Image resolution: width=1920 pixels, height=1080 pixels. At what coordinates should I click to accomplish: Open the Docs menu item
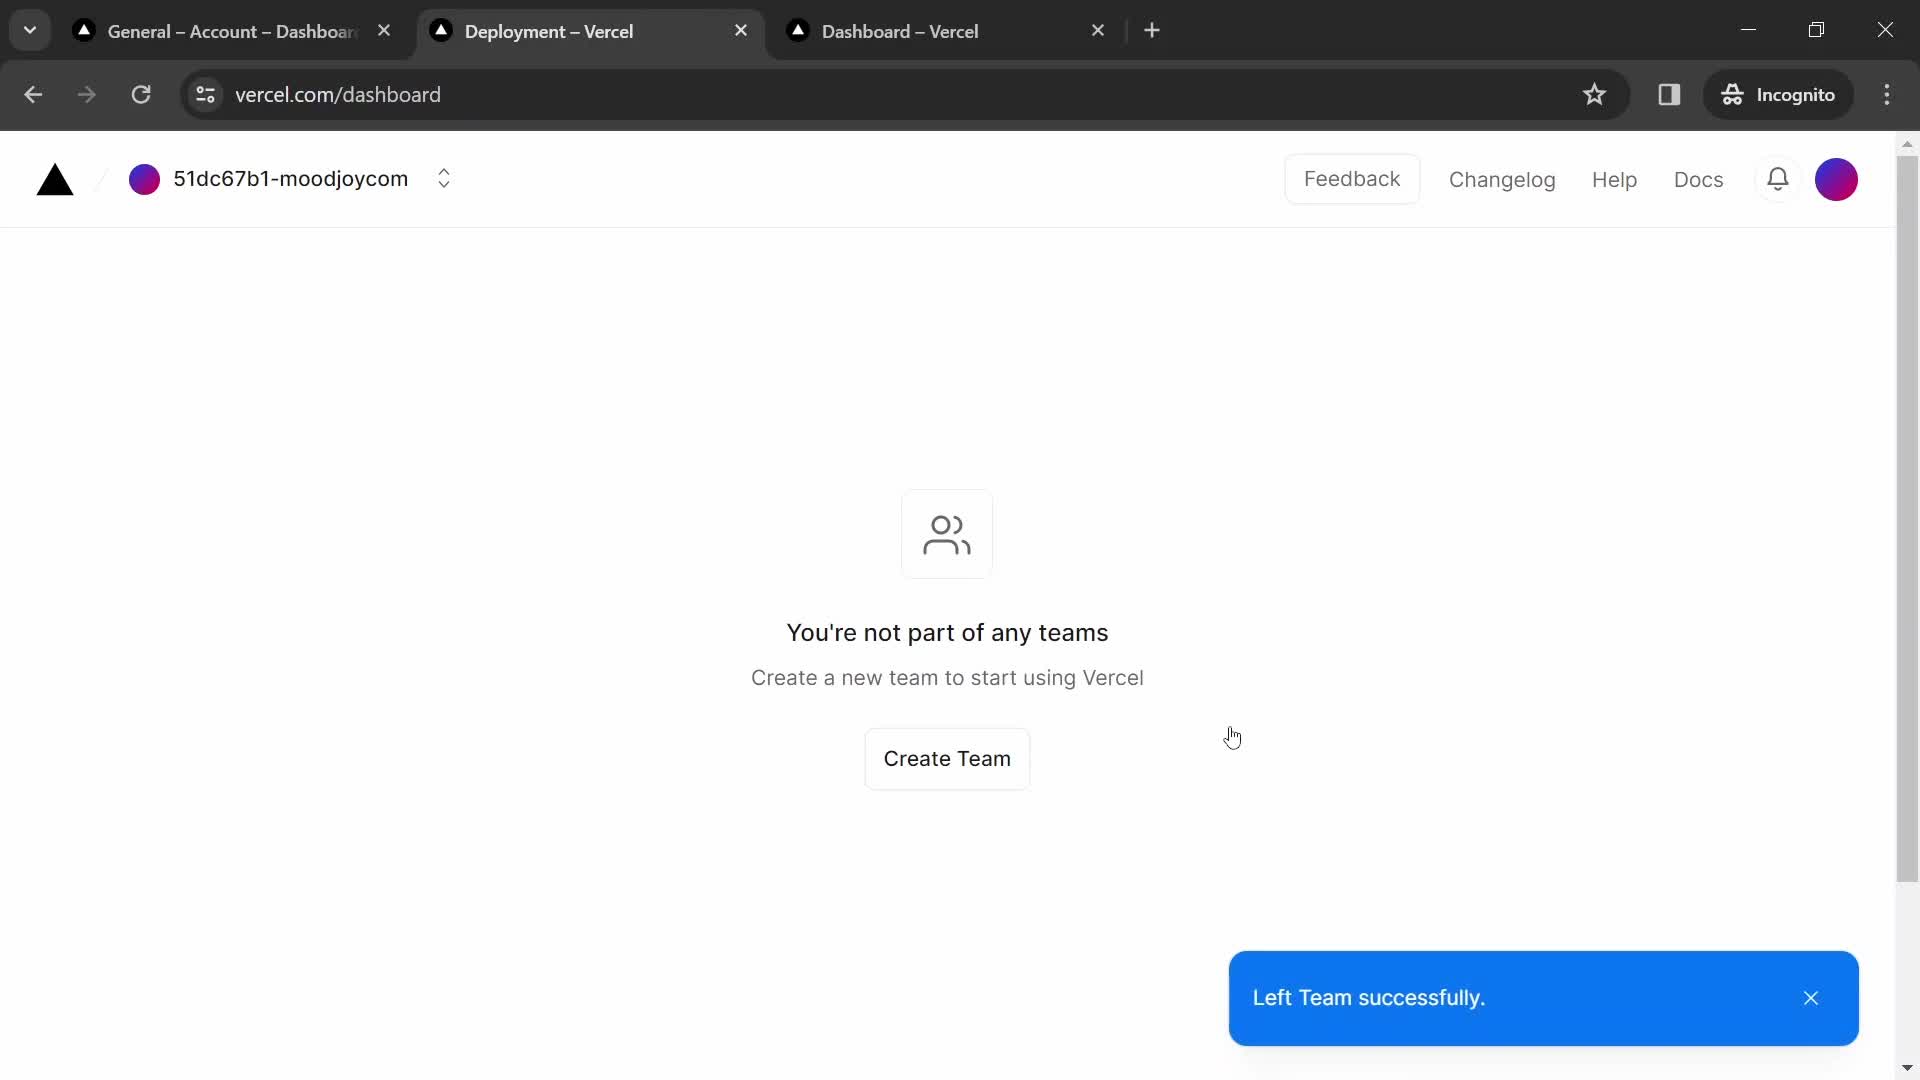[x=1698, y=178]
